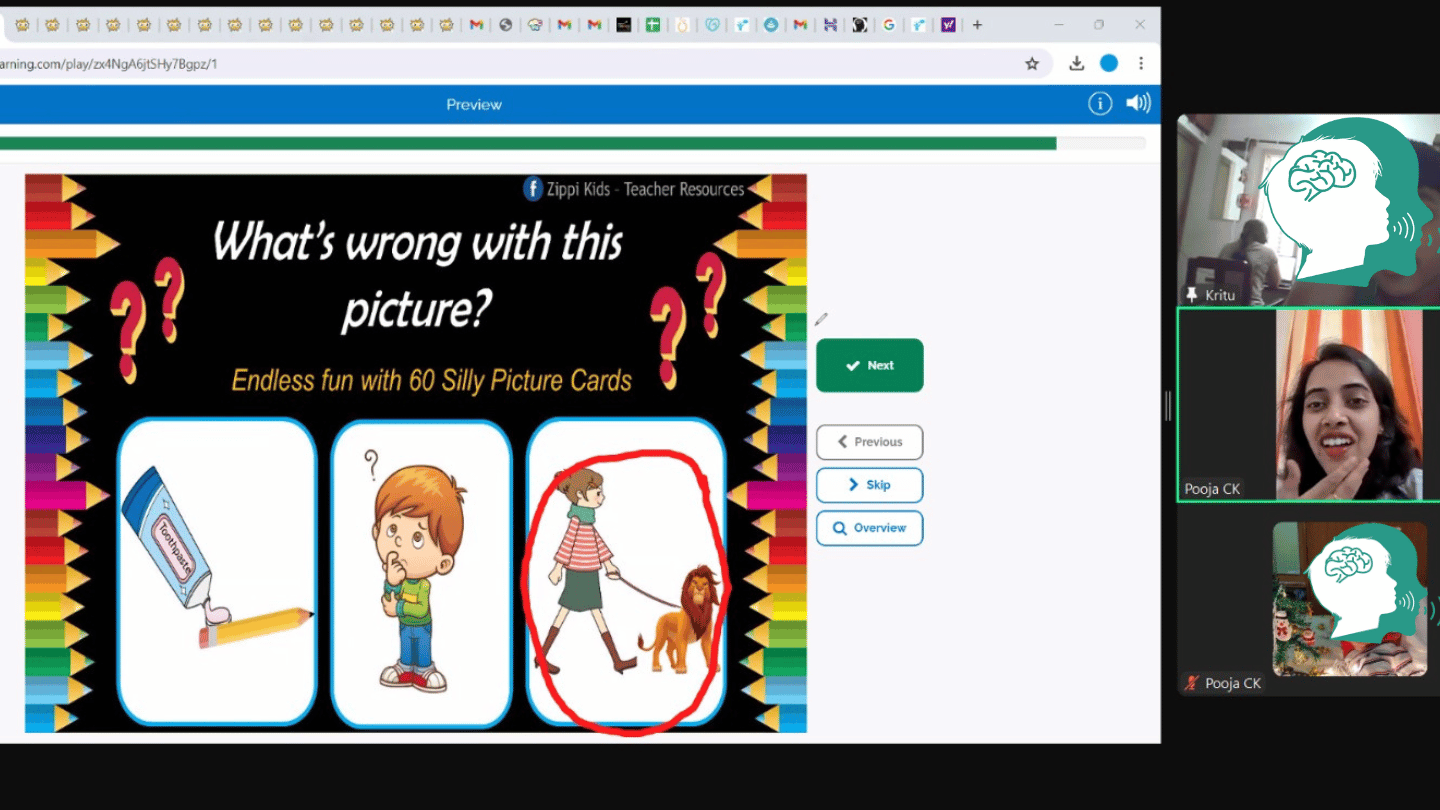1440x810 pixels.
Task: Open the browser downloads icon
Action: tap(1076, 64)
